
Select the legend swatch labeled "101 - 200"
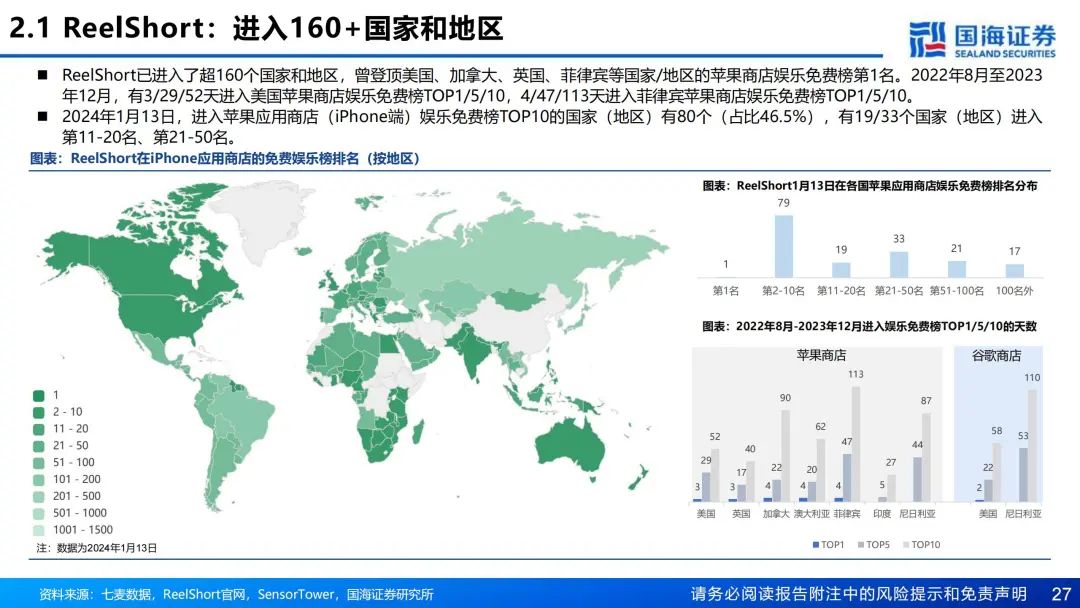click(x=39, y=480)
